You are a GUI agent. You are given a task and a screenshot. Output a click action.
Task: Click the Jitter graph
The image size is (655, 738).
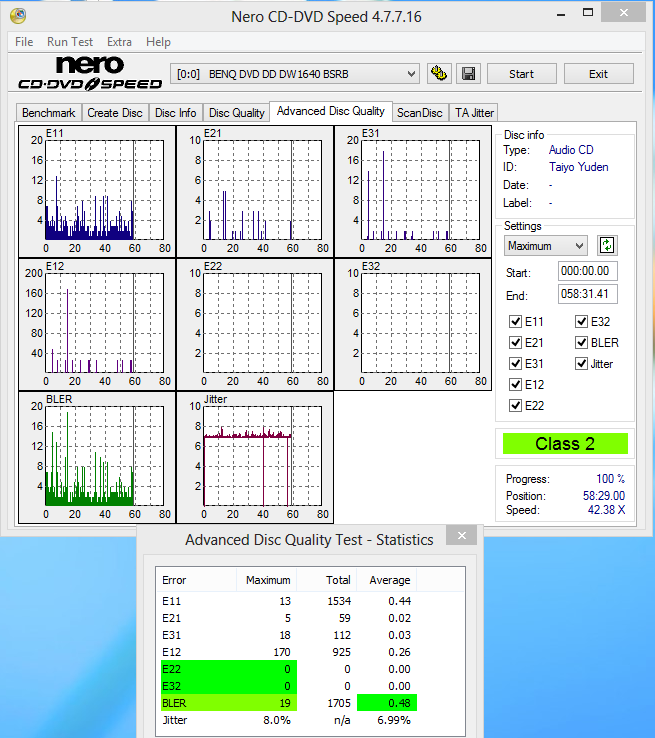[x=255, y=457]
